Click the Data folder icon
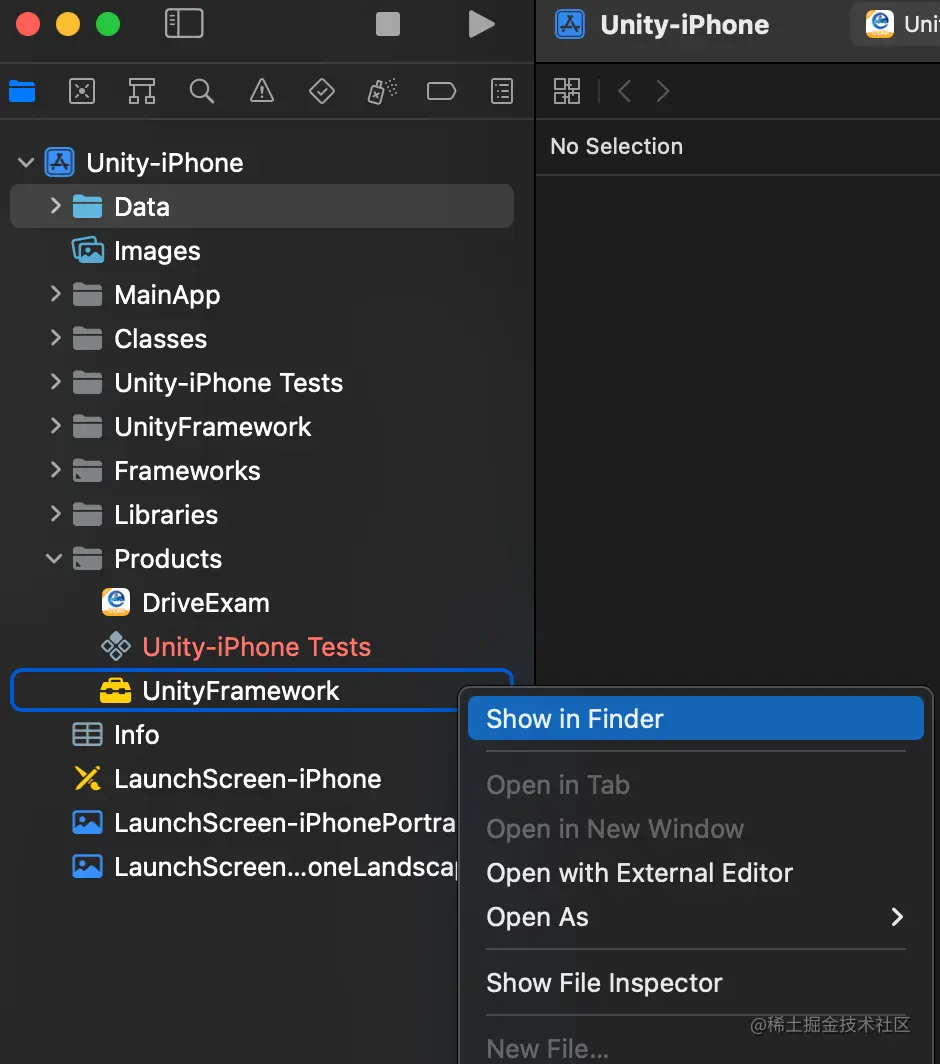The height and width of the screenshot is (1064, 940). click(x=88, y=206)
